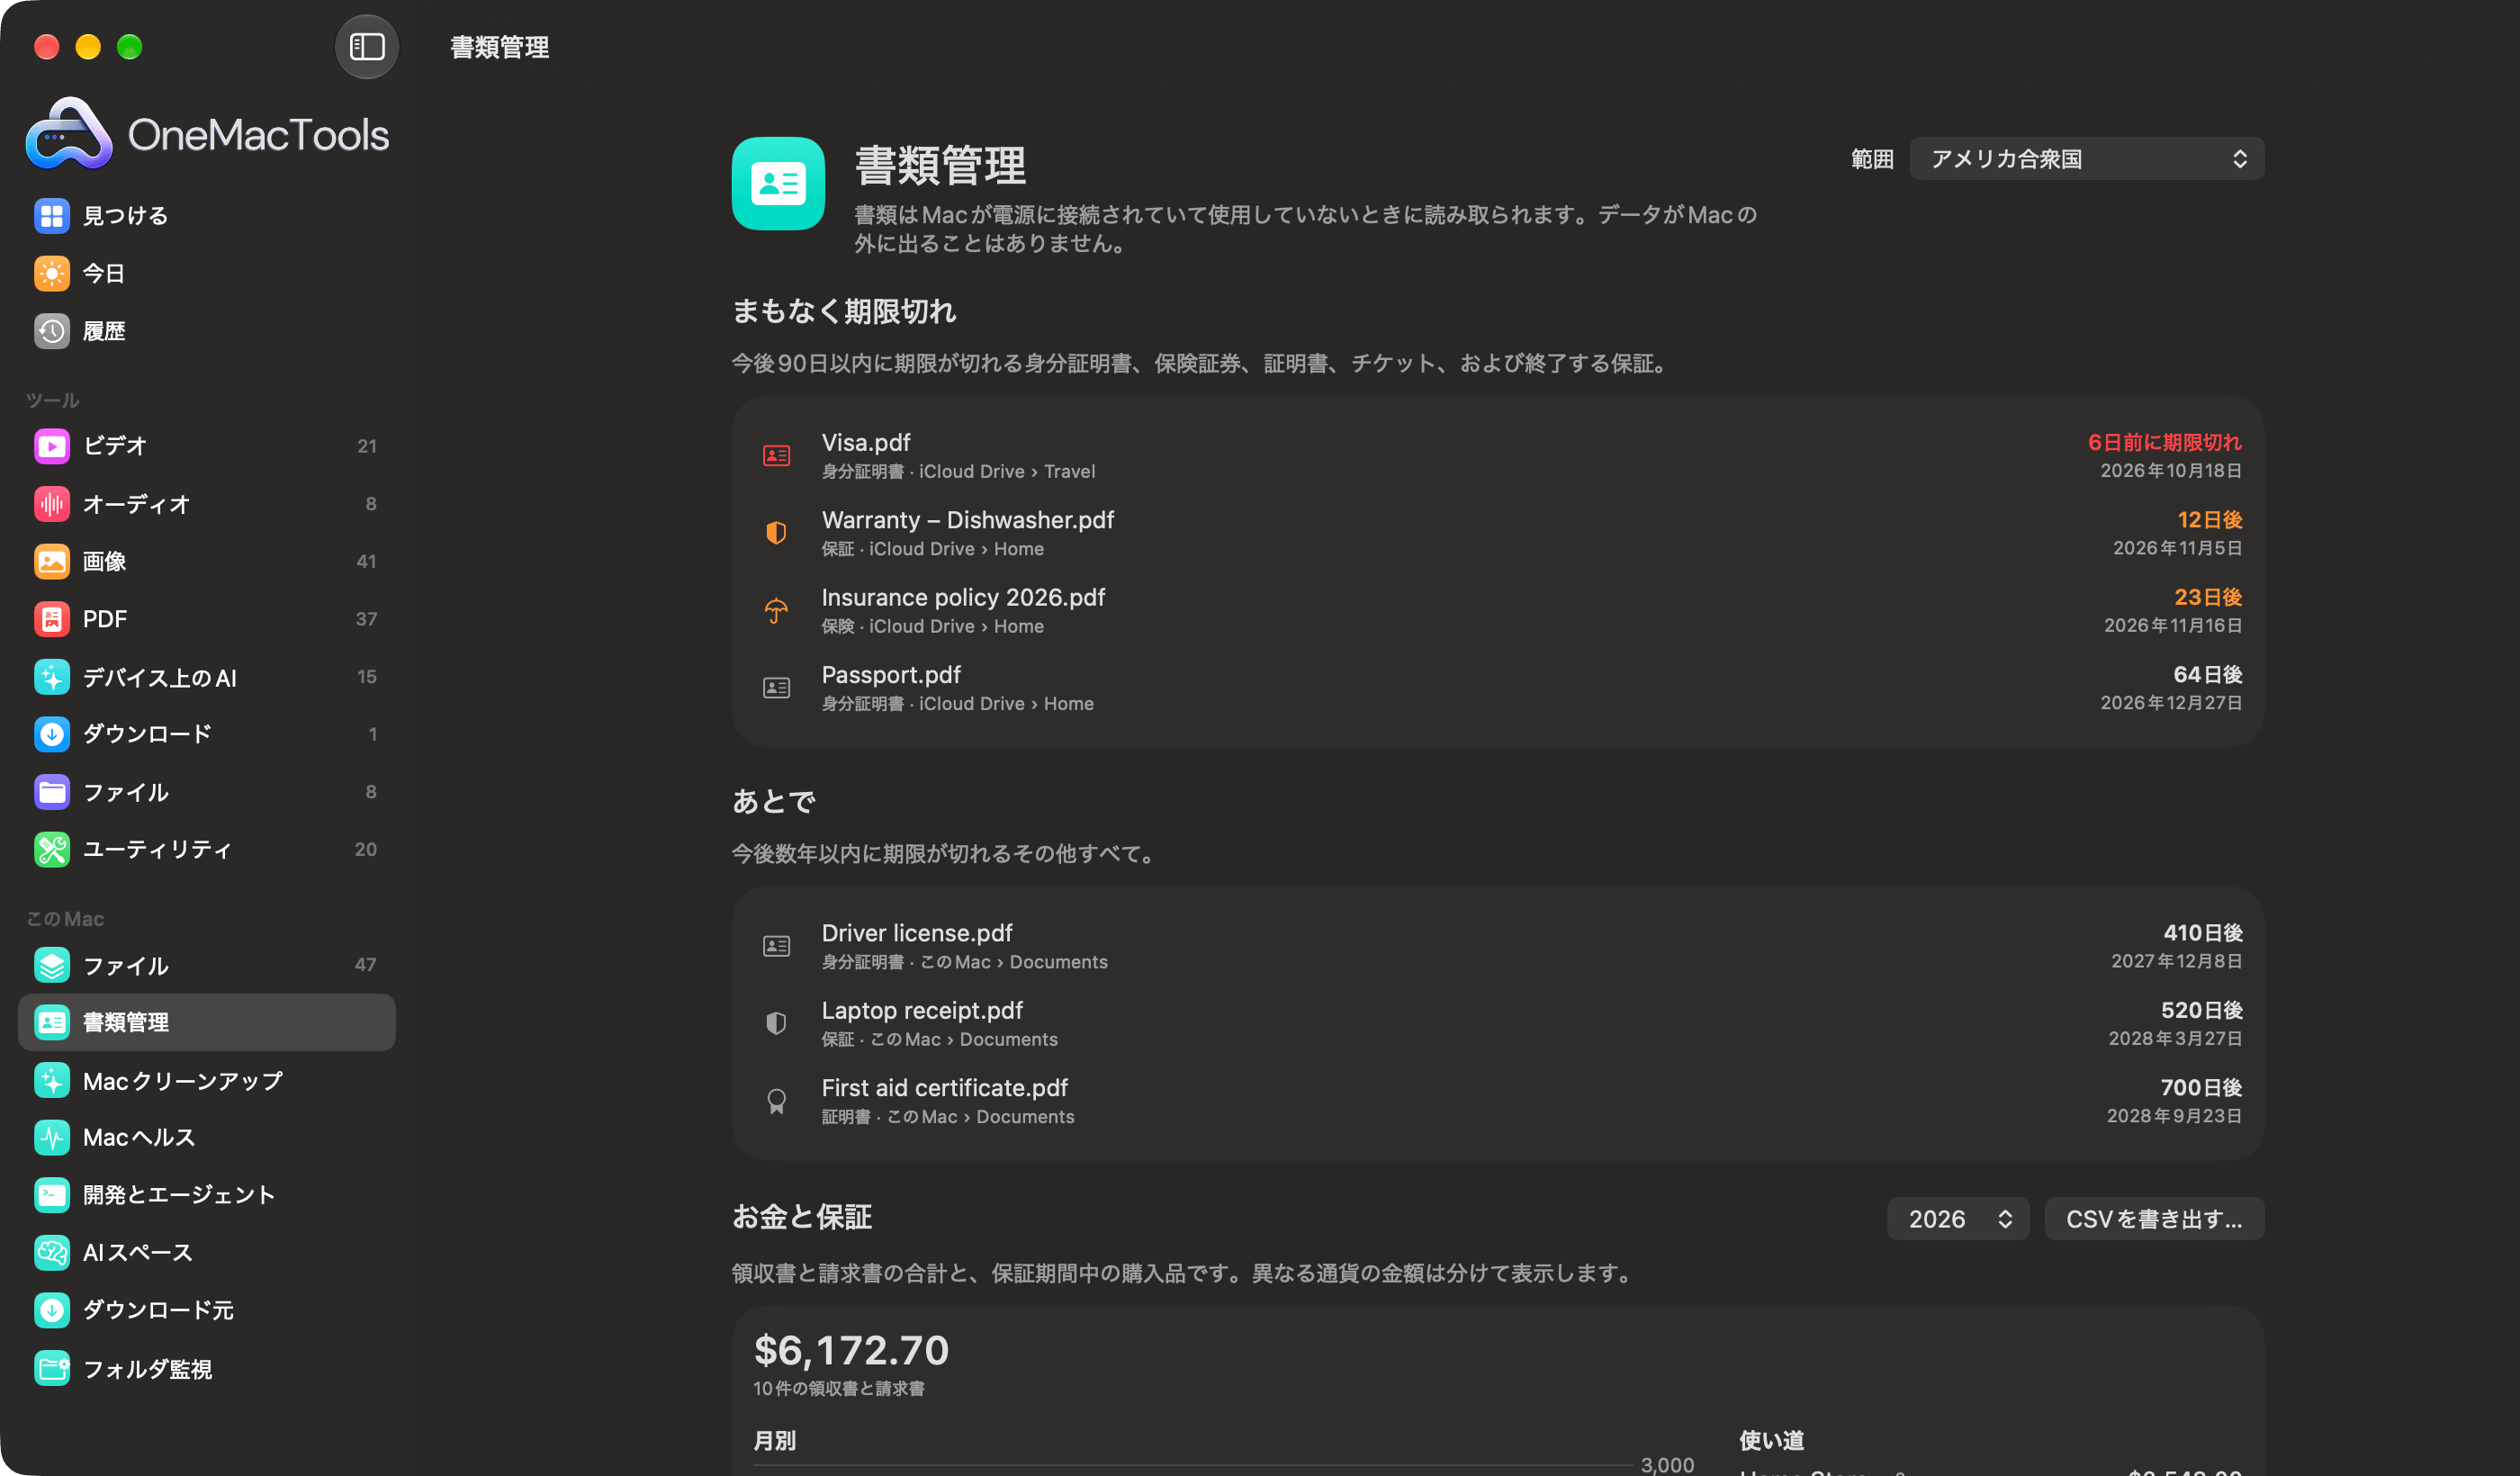Click the $6,172.70 total amount
Image resolution: width=2520 pixels, height=1476 pixels.
coord(851,1350)
